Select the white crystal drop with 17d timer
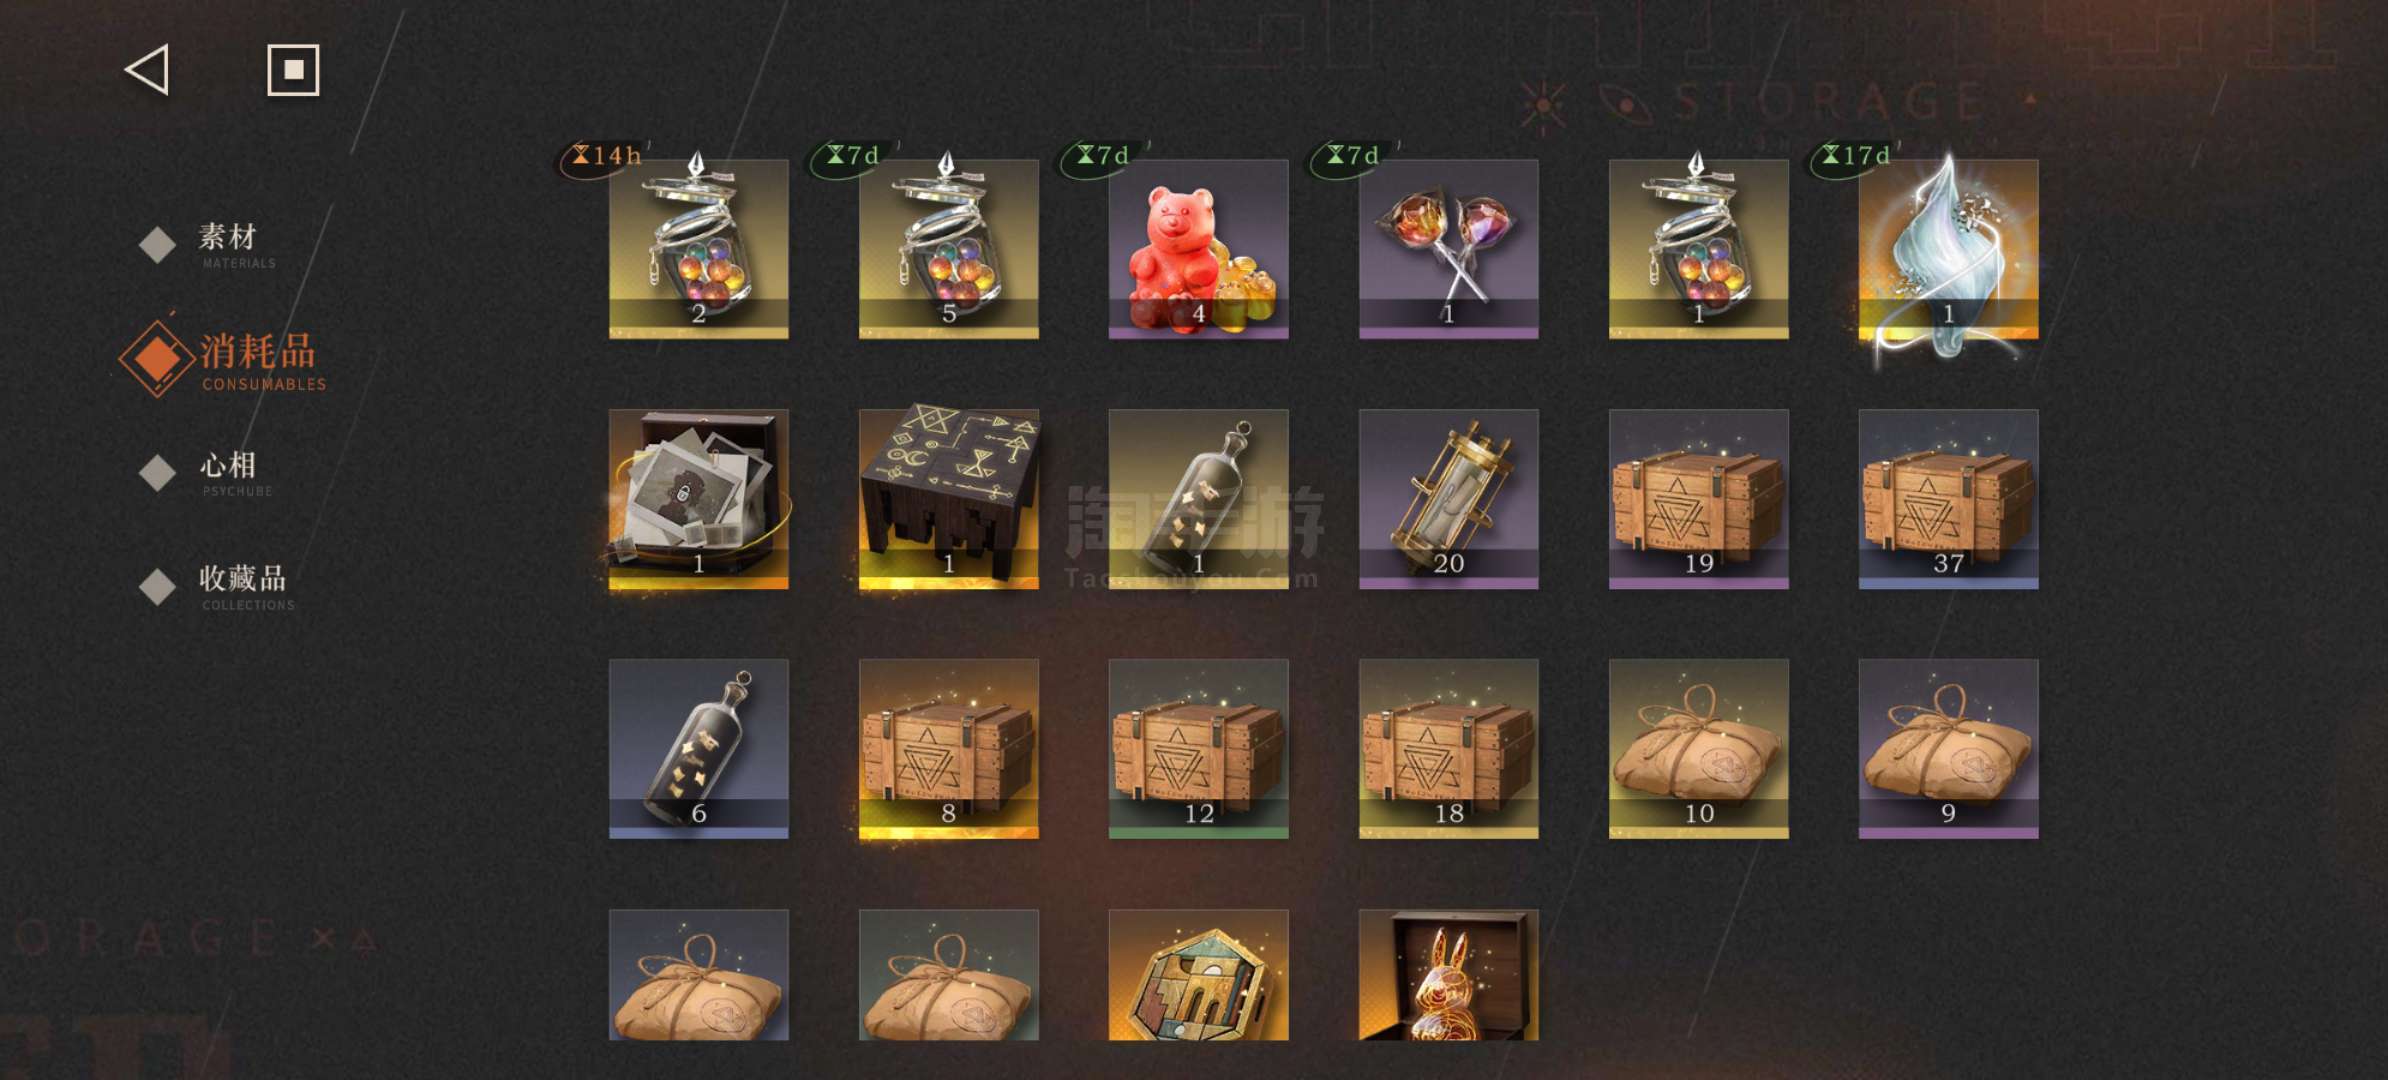This screenshot has height=1080, width=2388. [x=1948, y=248]
